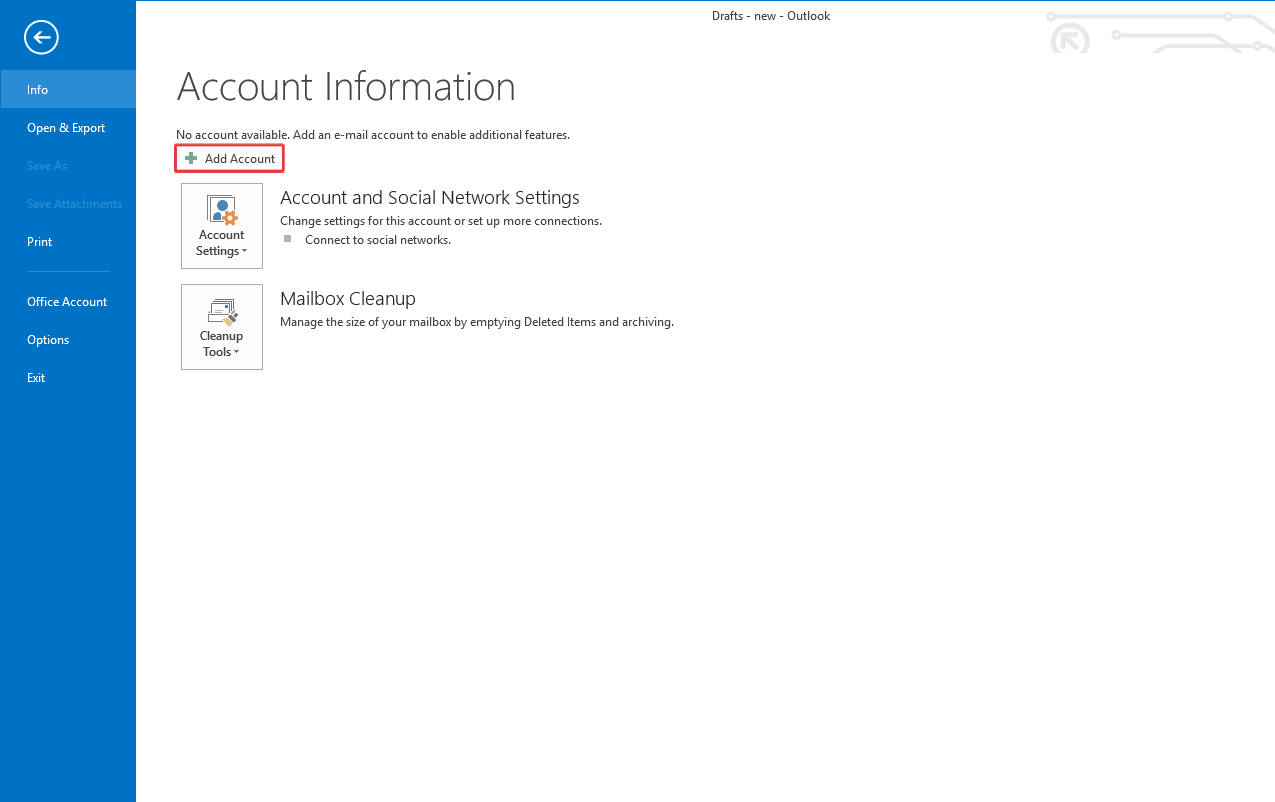Go back using the circled arrow
This screenshot has width=1275, height=802.
(x=42, y=38)
